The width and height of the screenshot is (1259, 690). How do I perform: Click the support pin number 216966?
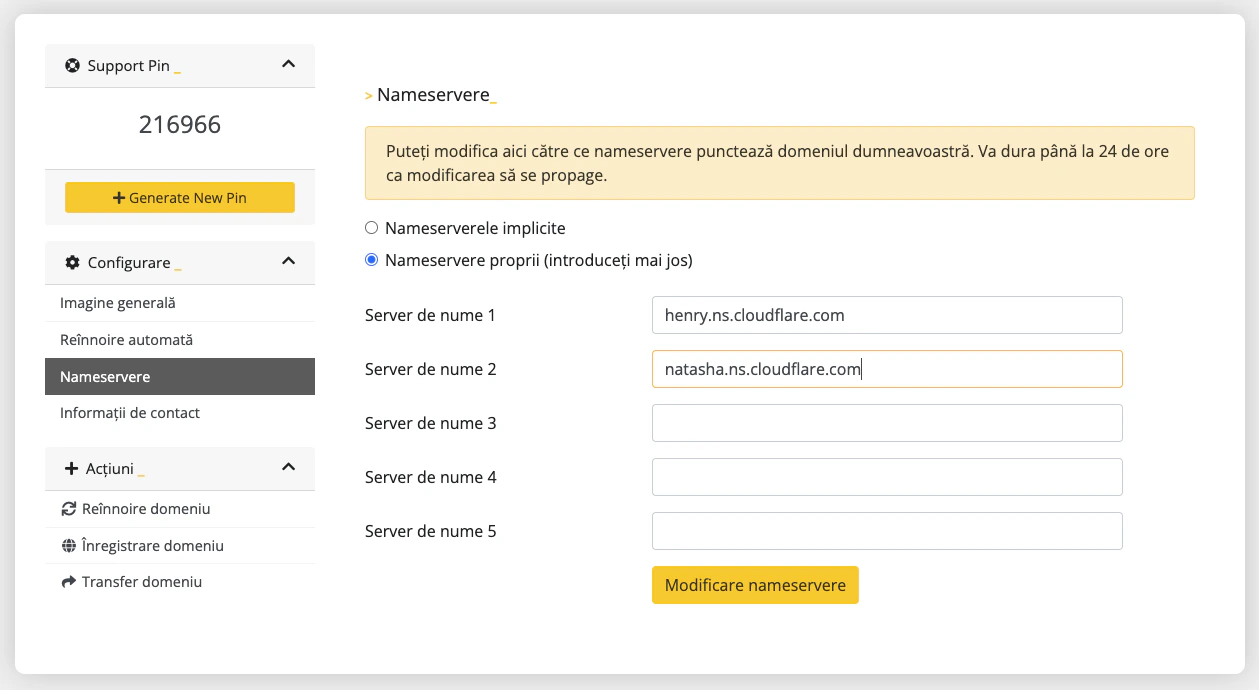(180, 125)
